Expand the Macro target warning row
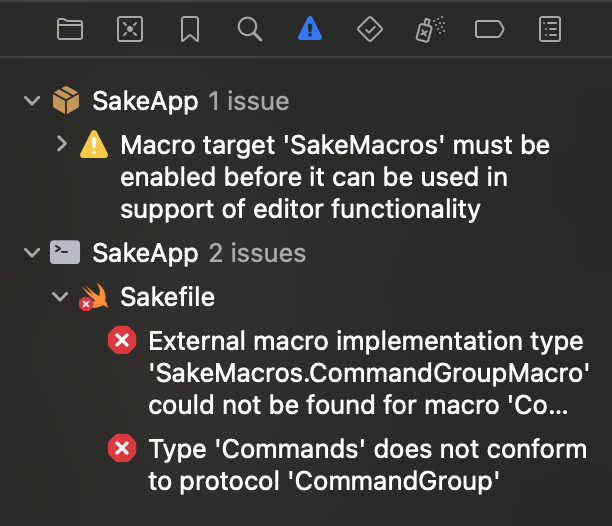This screenshot has height=526, width=612. click(x=62, y=145)
